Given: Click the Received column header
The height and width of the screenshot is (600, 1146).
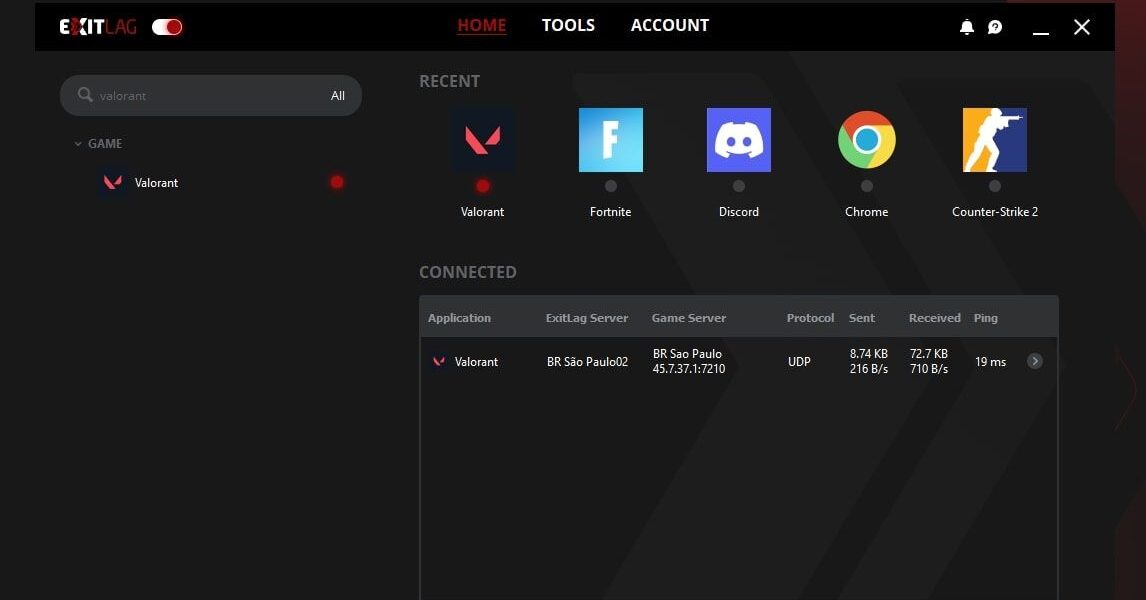Looking at the screenshot, I should 935,318.
